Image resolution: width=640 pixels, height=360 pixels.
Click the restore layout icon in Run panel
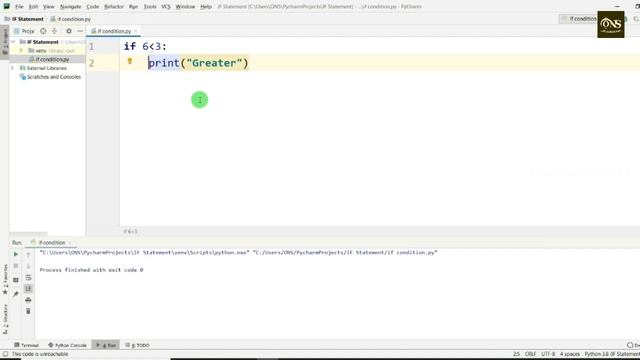coord(16,280)
